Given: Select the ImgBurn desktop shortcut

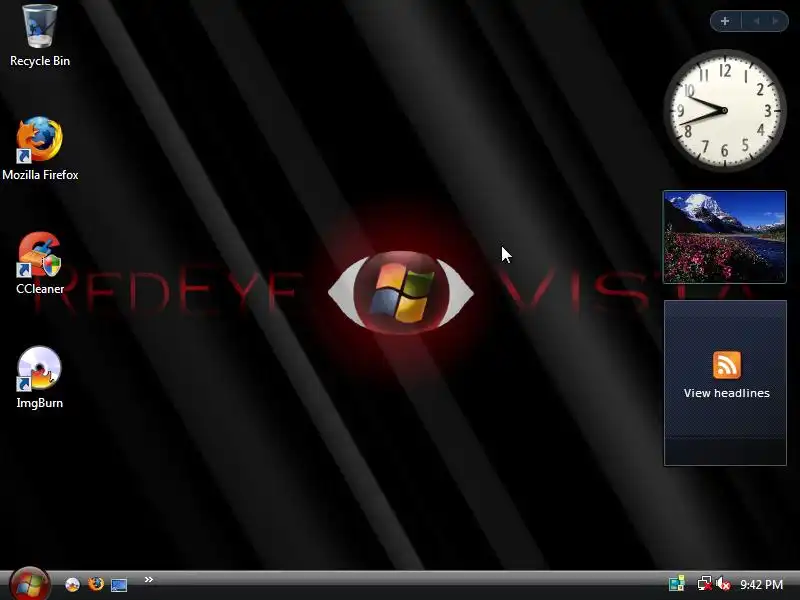Looking at the screenshot, I should point(40,377).
